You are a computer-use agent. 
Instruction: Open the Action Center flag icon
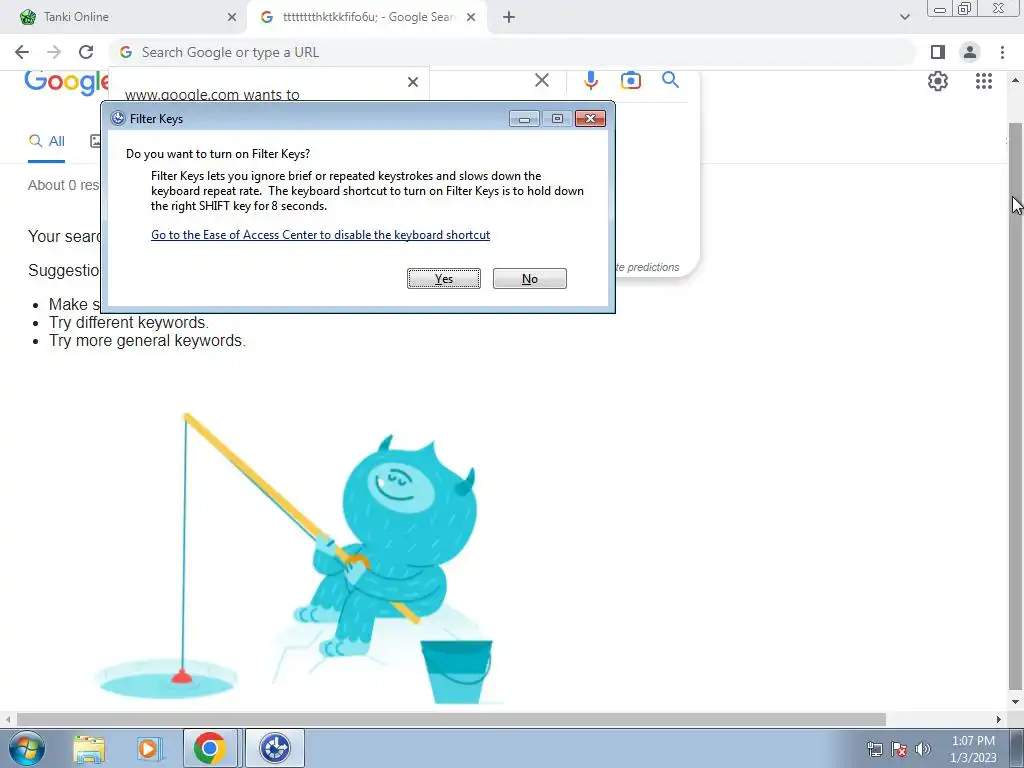[x=899, y=749]
